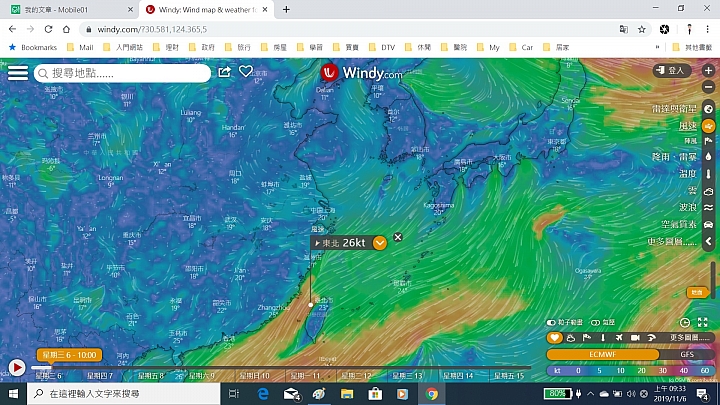
Task: Click the wind flag icon in bottom bar
Action: tap(587, 338)
